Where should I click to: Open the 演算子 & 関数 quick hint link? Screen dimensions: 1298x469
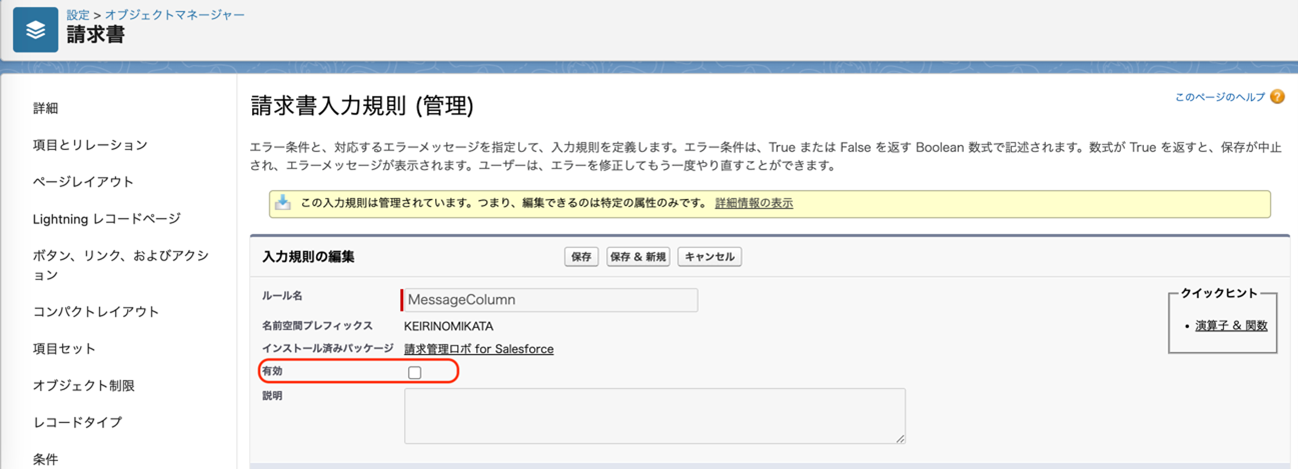1231,325
